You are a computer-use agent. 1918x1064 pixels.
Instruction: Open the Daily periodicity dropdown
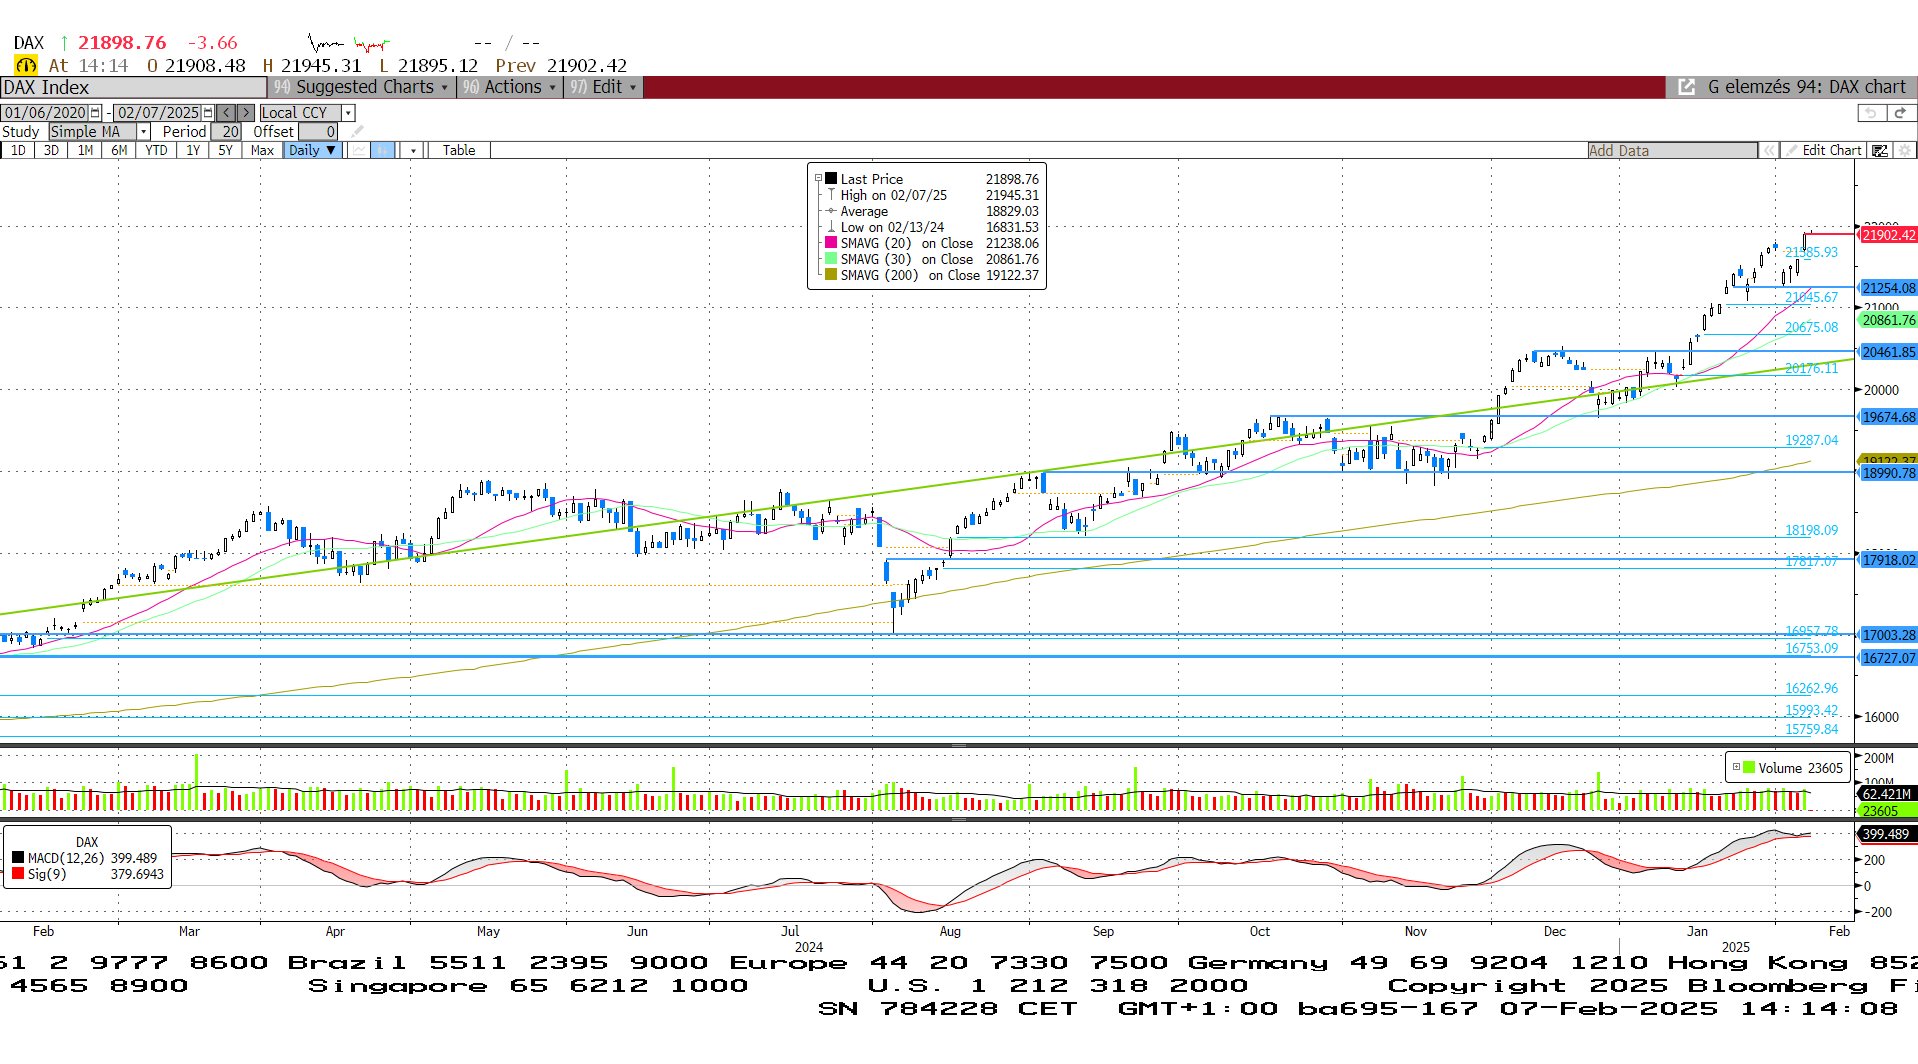pos(312,150)
